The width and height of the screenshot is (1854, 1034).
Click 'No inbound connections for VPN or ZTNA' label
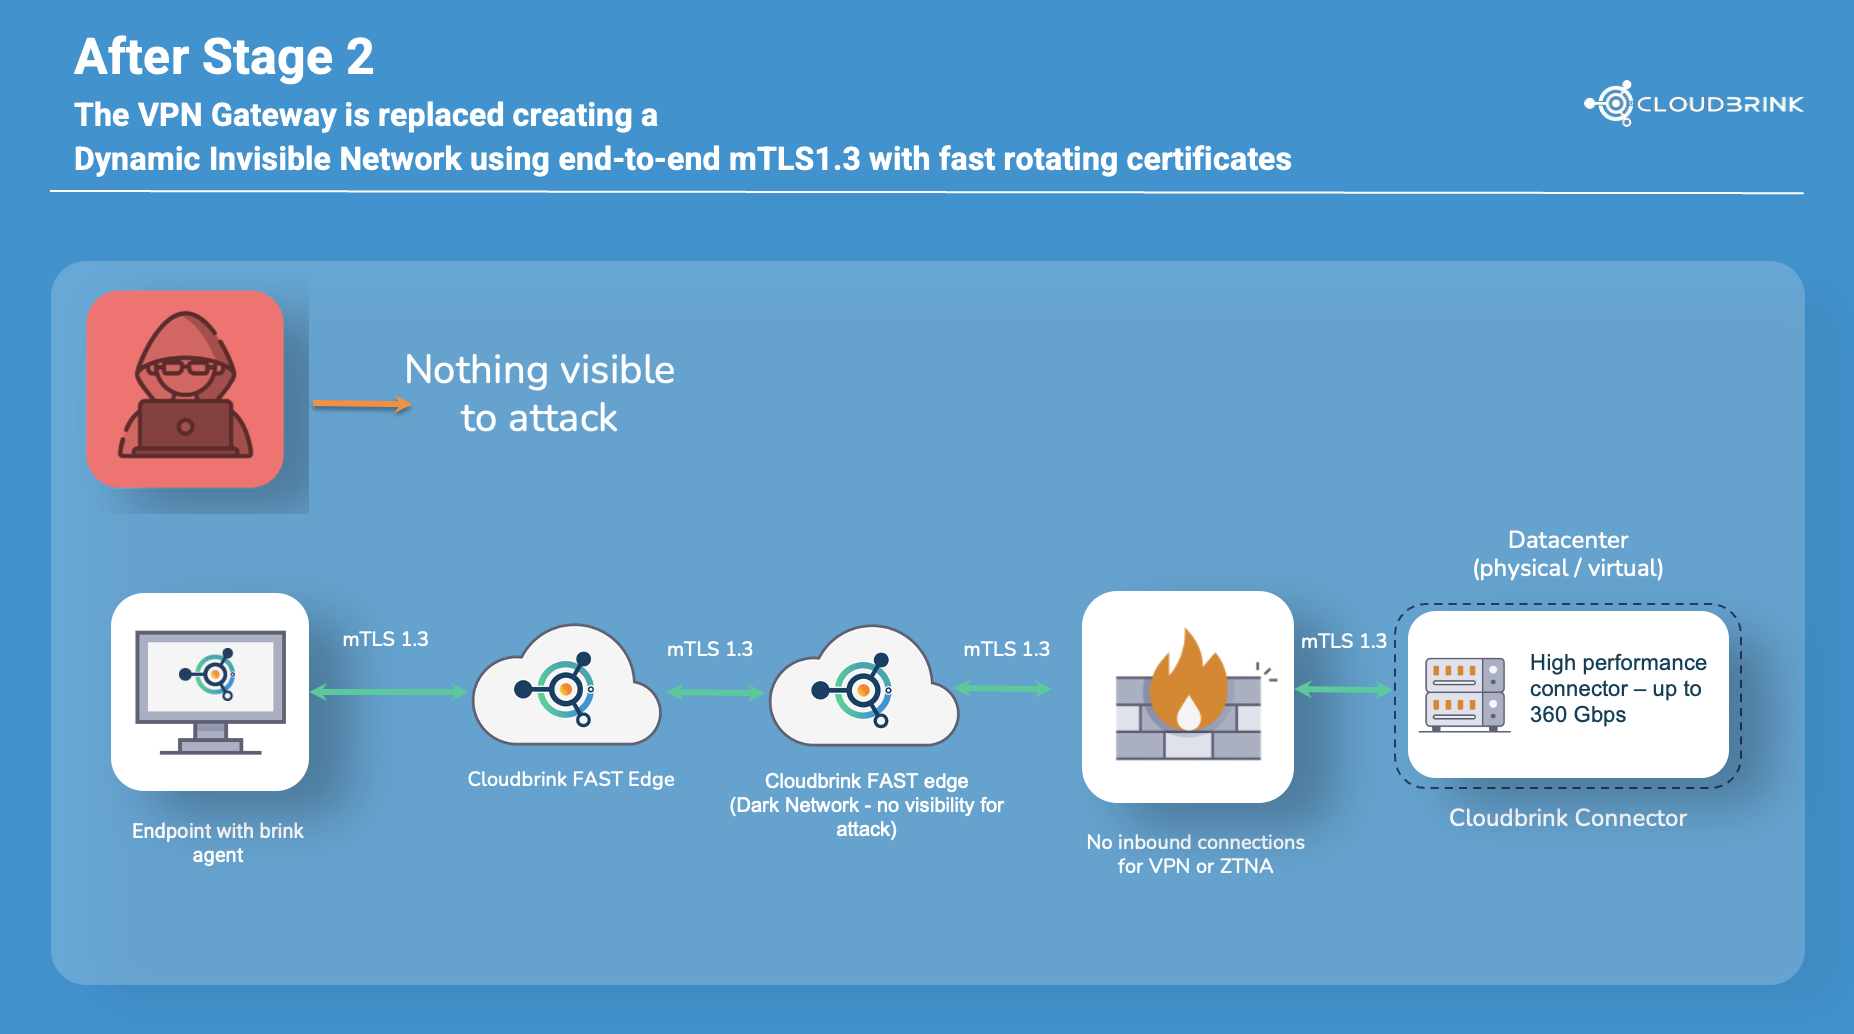click(1196, 854)
